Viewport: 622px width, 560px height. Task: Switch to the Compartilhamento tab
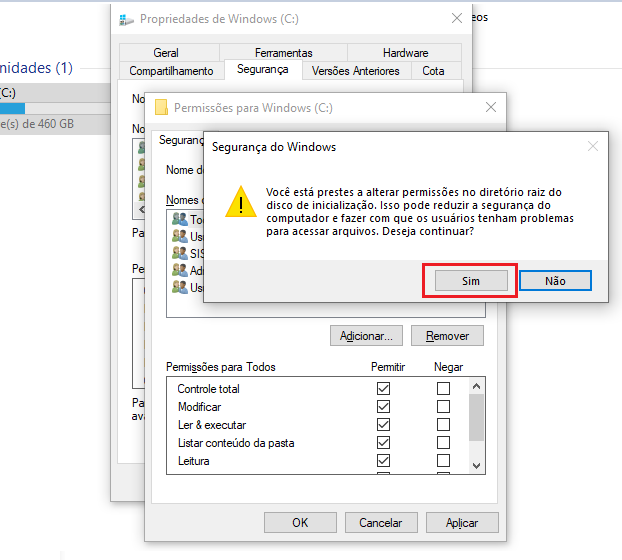pyautogui.click(x=171, y=71)
